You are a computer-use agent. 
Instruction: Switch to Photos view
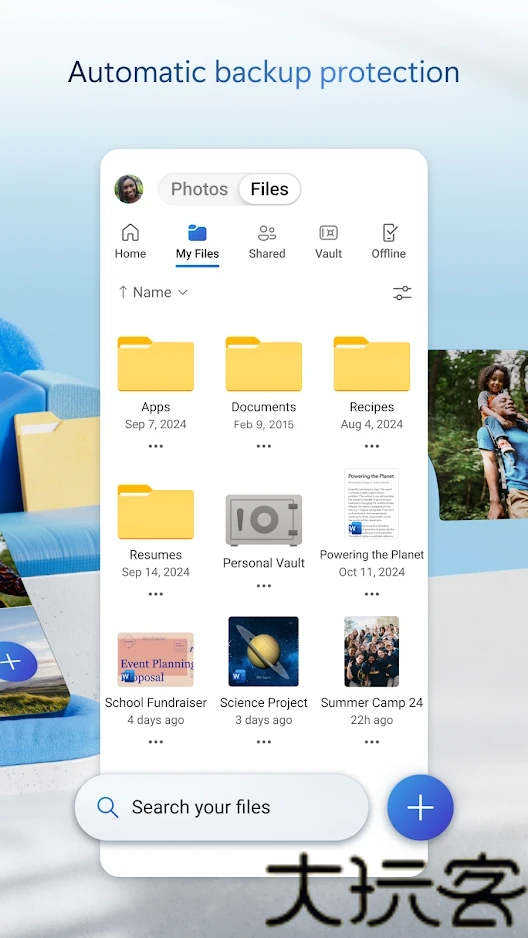pyautogui.click(x=199, y=189)
